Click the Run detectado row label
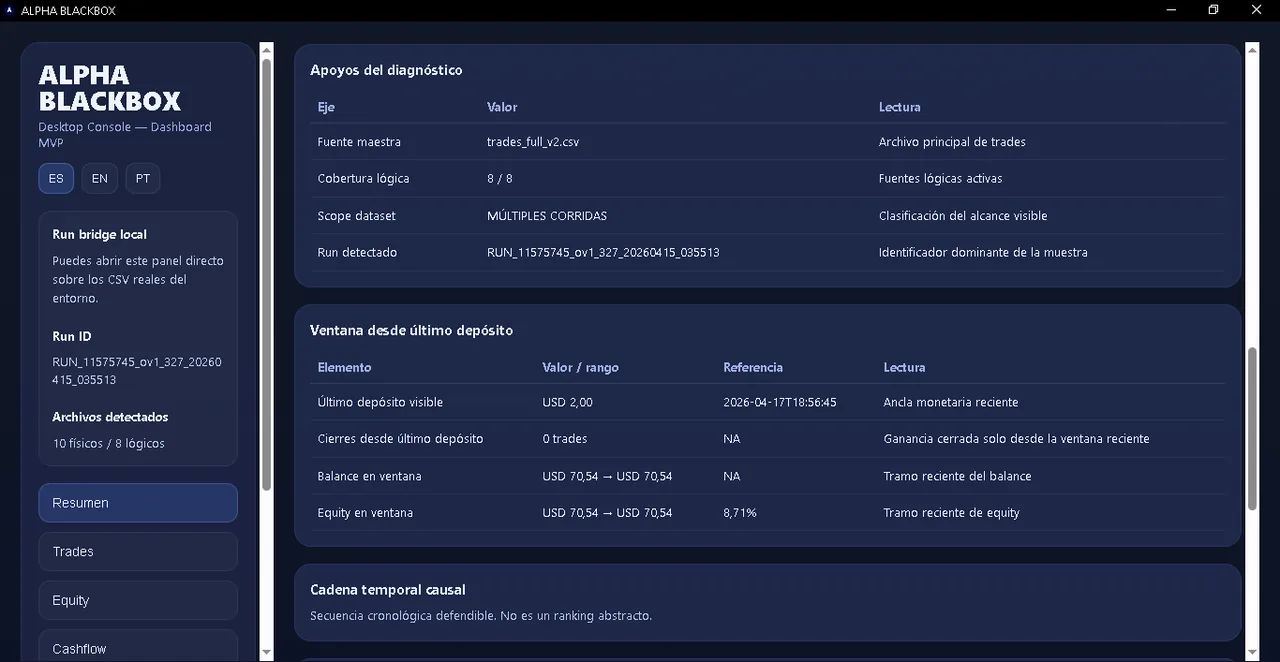 pyautogui.click(x=357, y=252)
